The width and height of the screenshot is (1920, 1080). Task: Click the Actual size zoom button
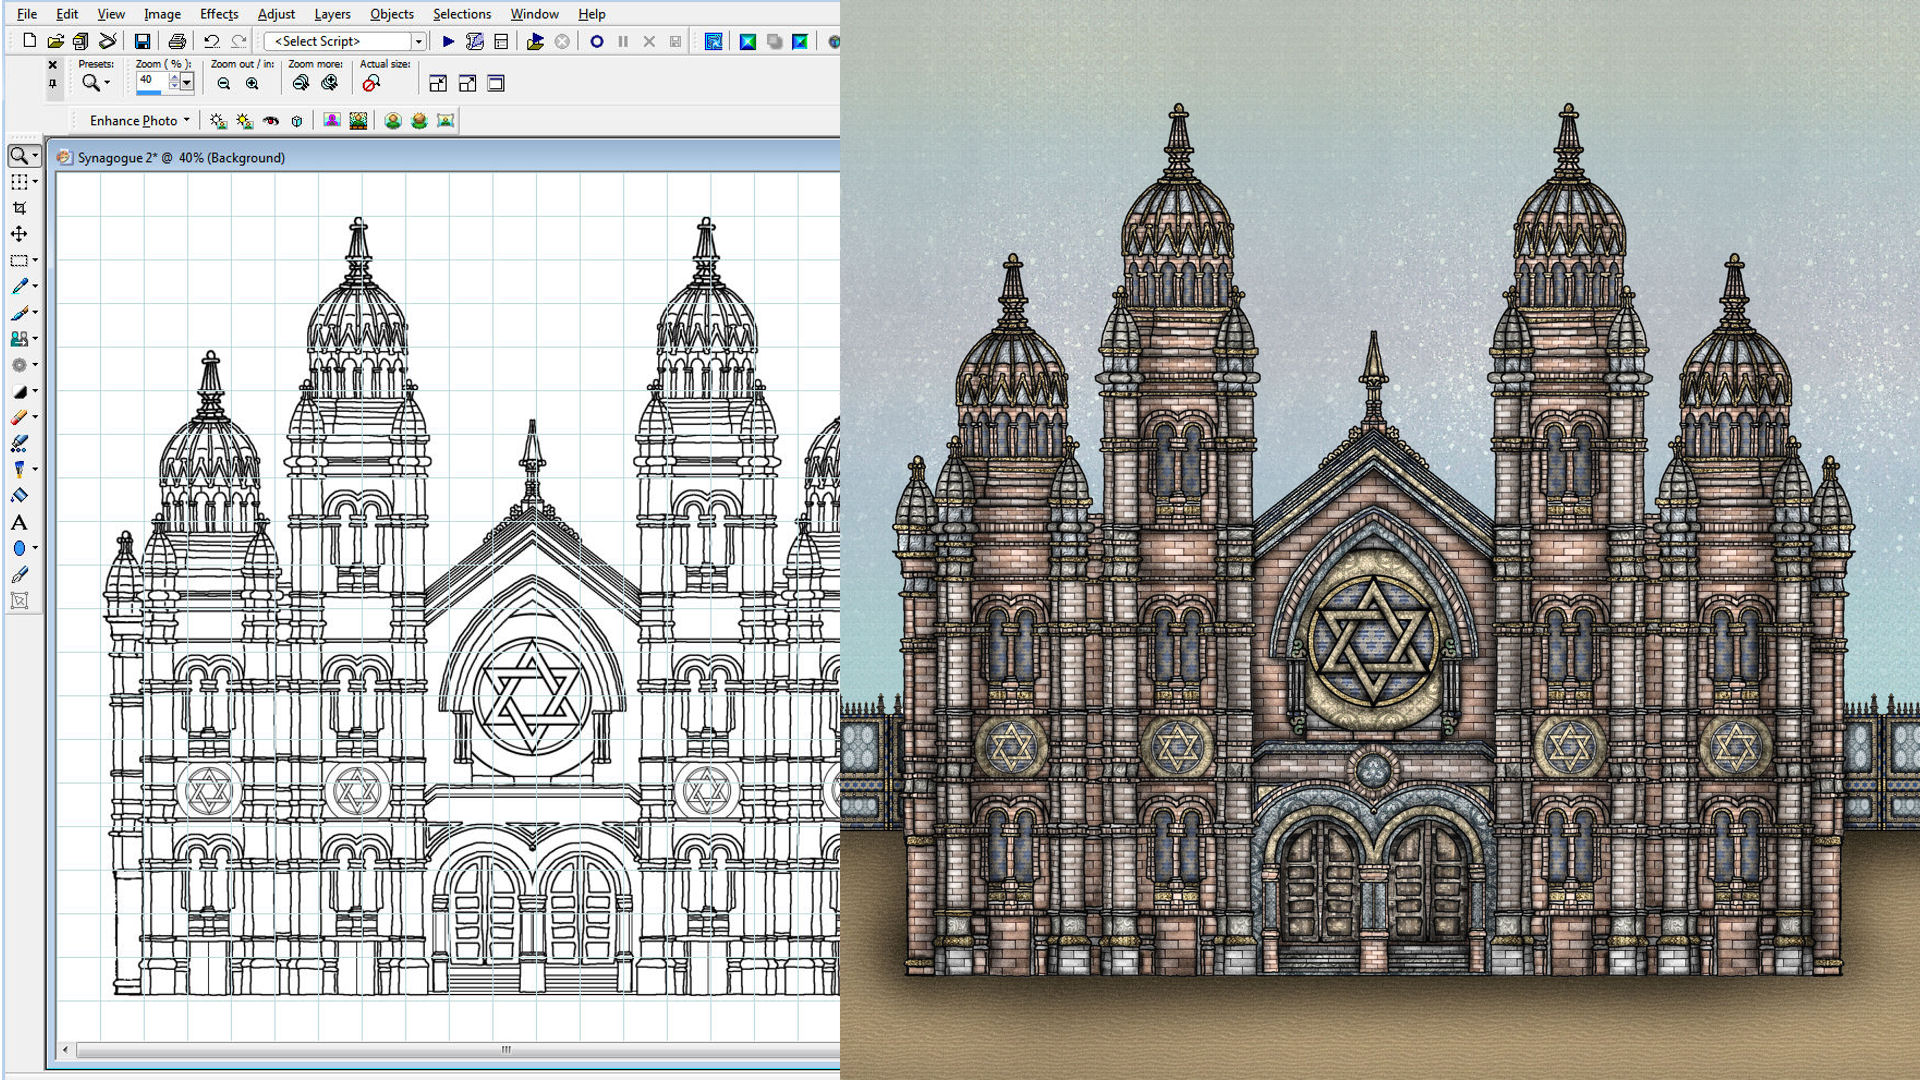click(371, 84)
